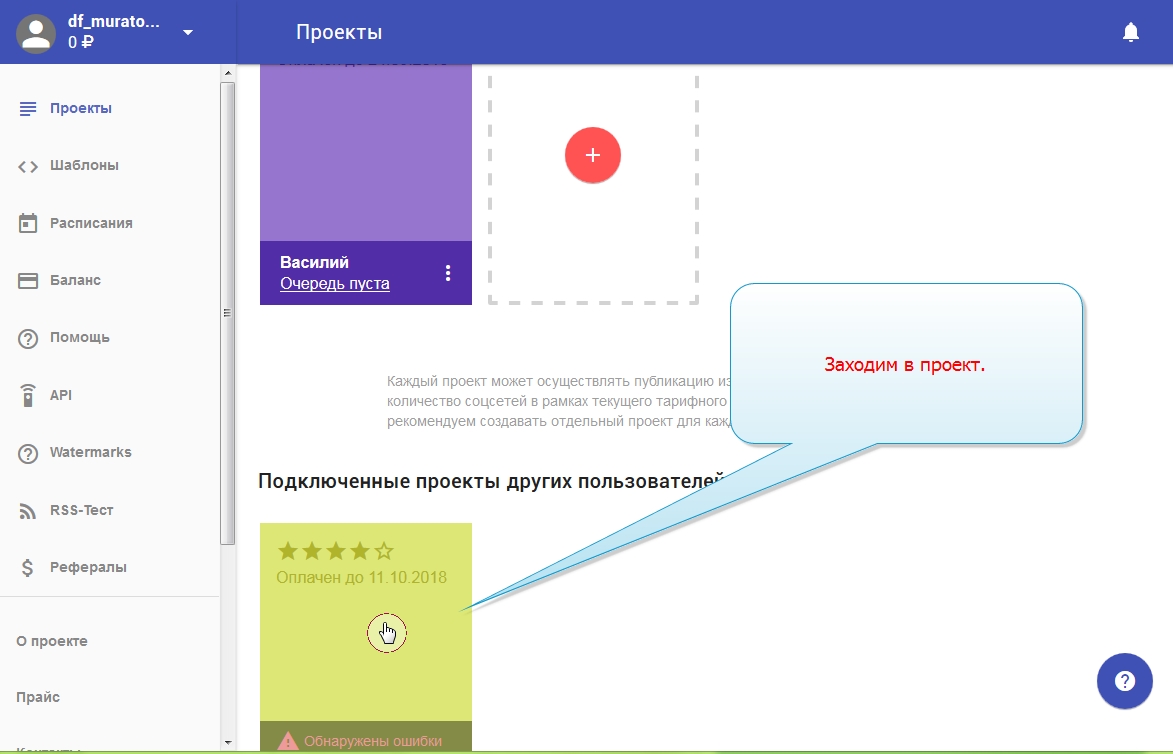Click the Баланс credit card icon
The image size is (1173, 754).
(28, 281)
